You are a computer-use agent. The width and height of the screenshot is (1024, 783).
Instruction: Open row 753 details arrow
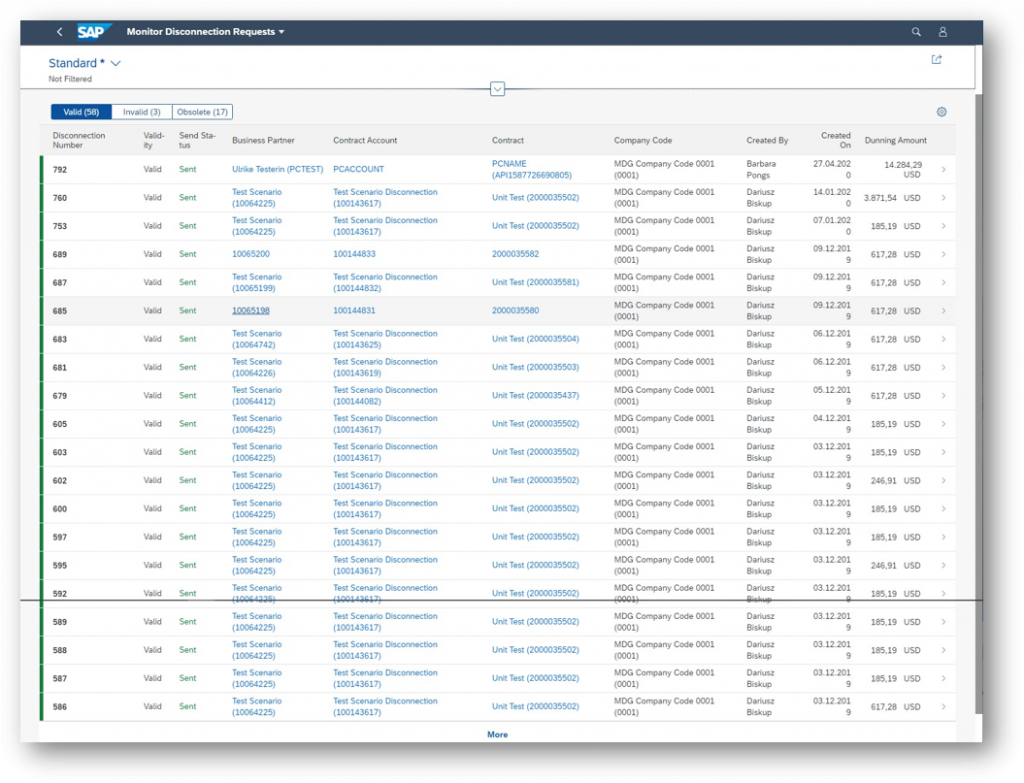pos(944,226)
